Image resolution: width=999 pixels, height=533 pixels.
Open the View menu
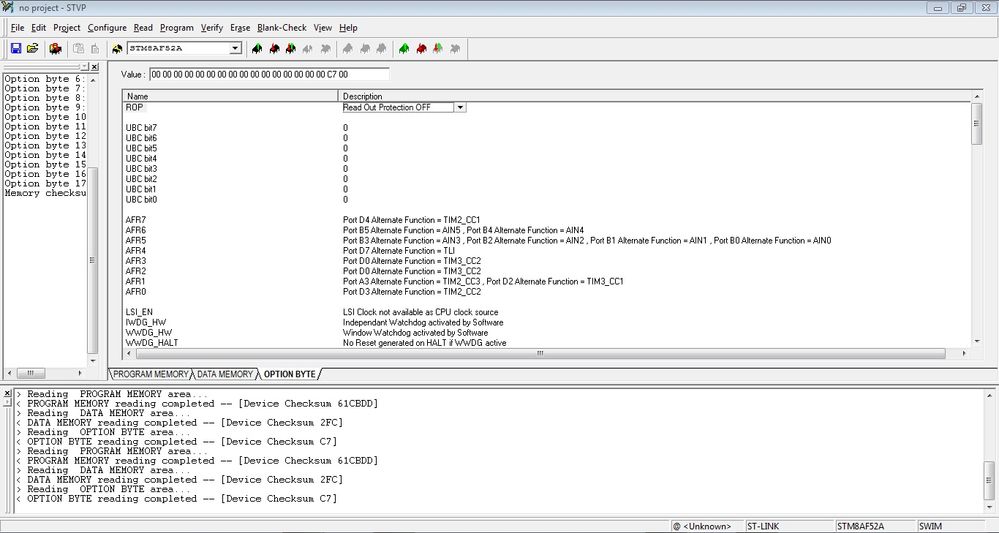322,28
